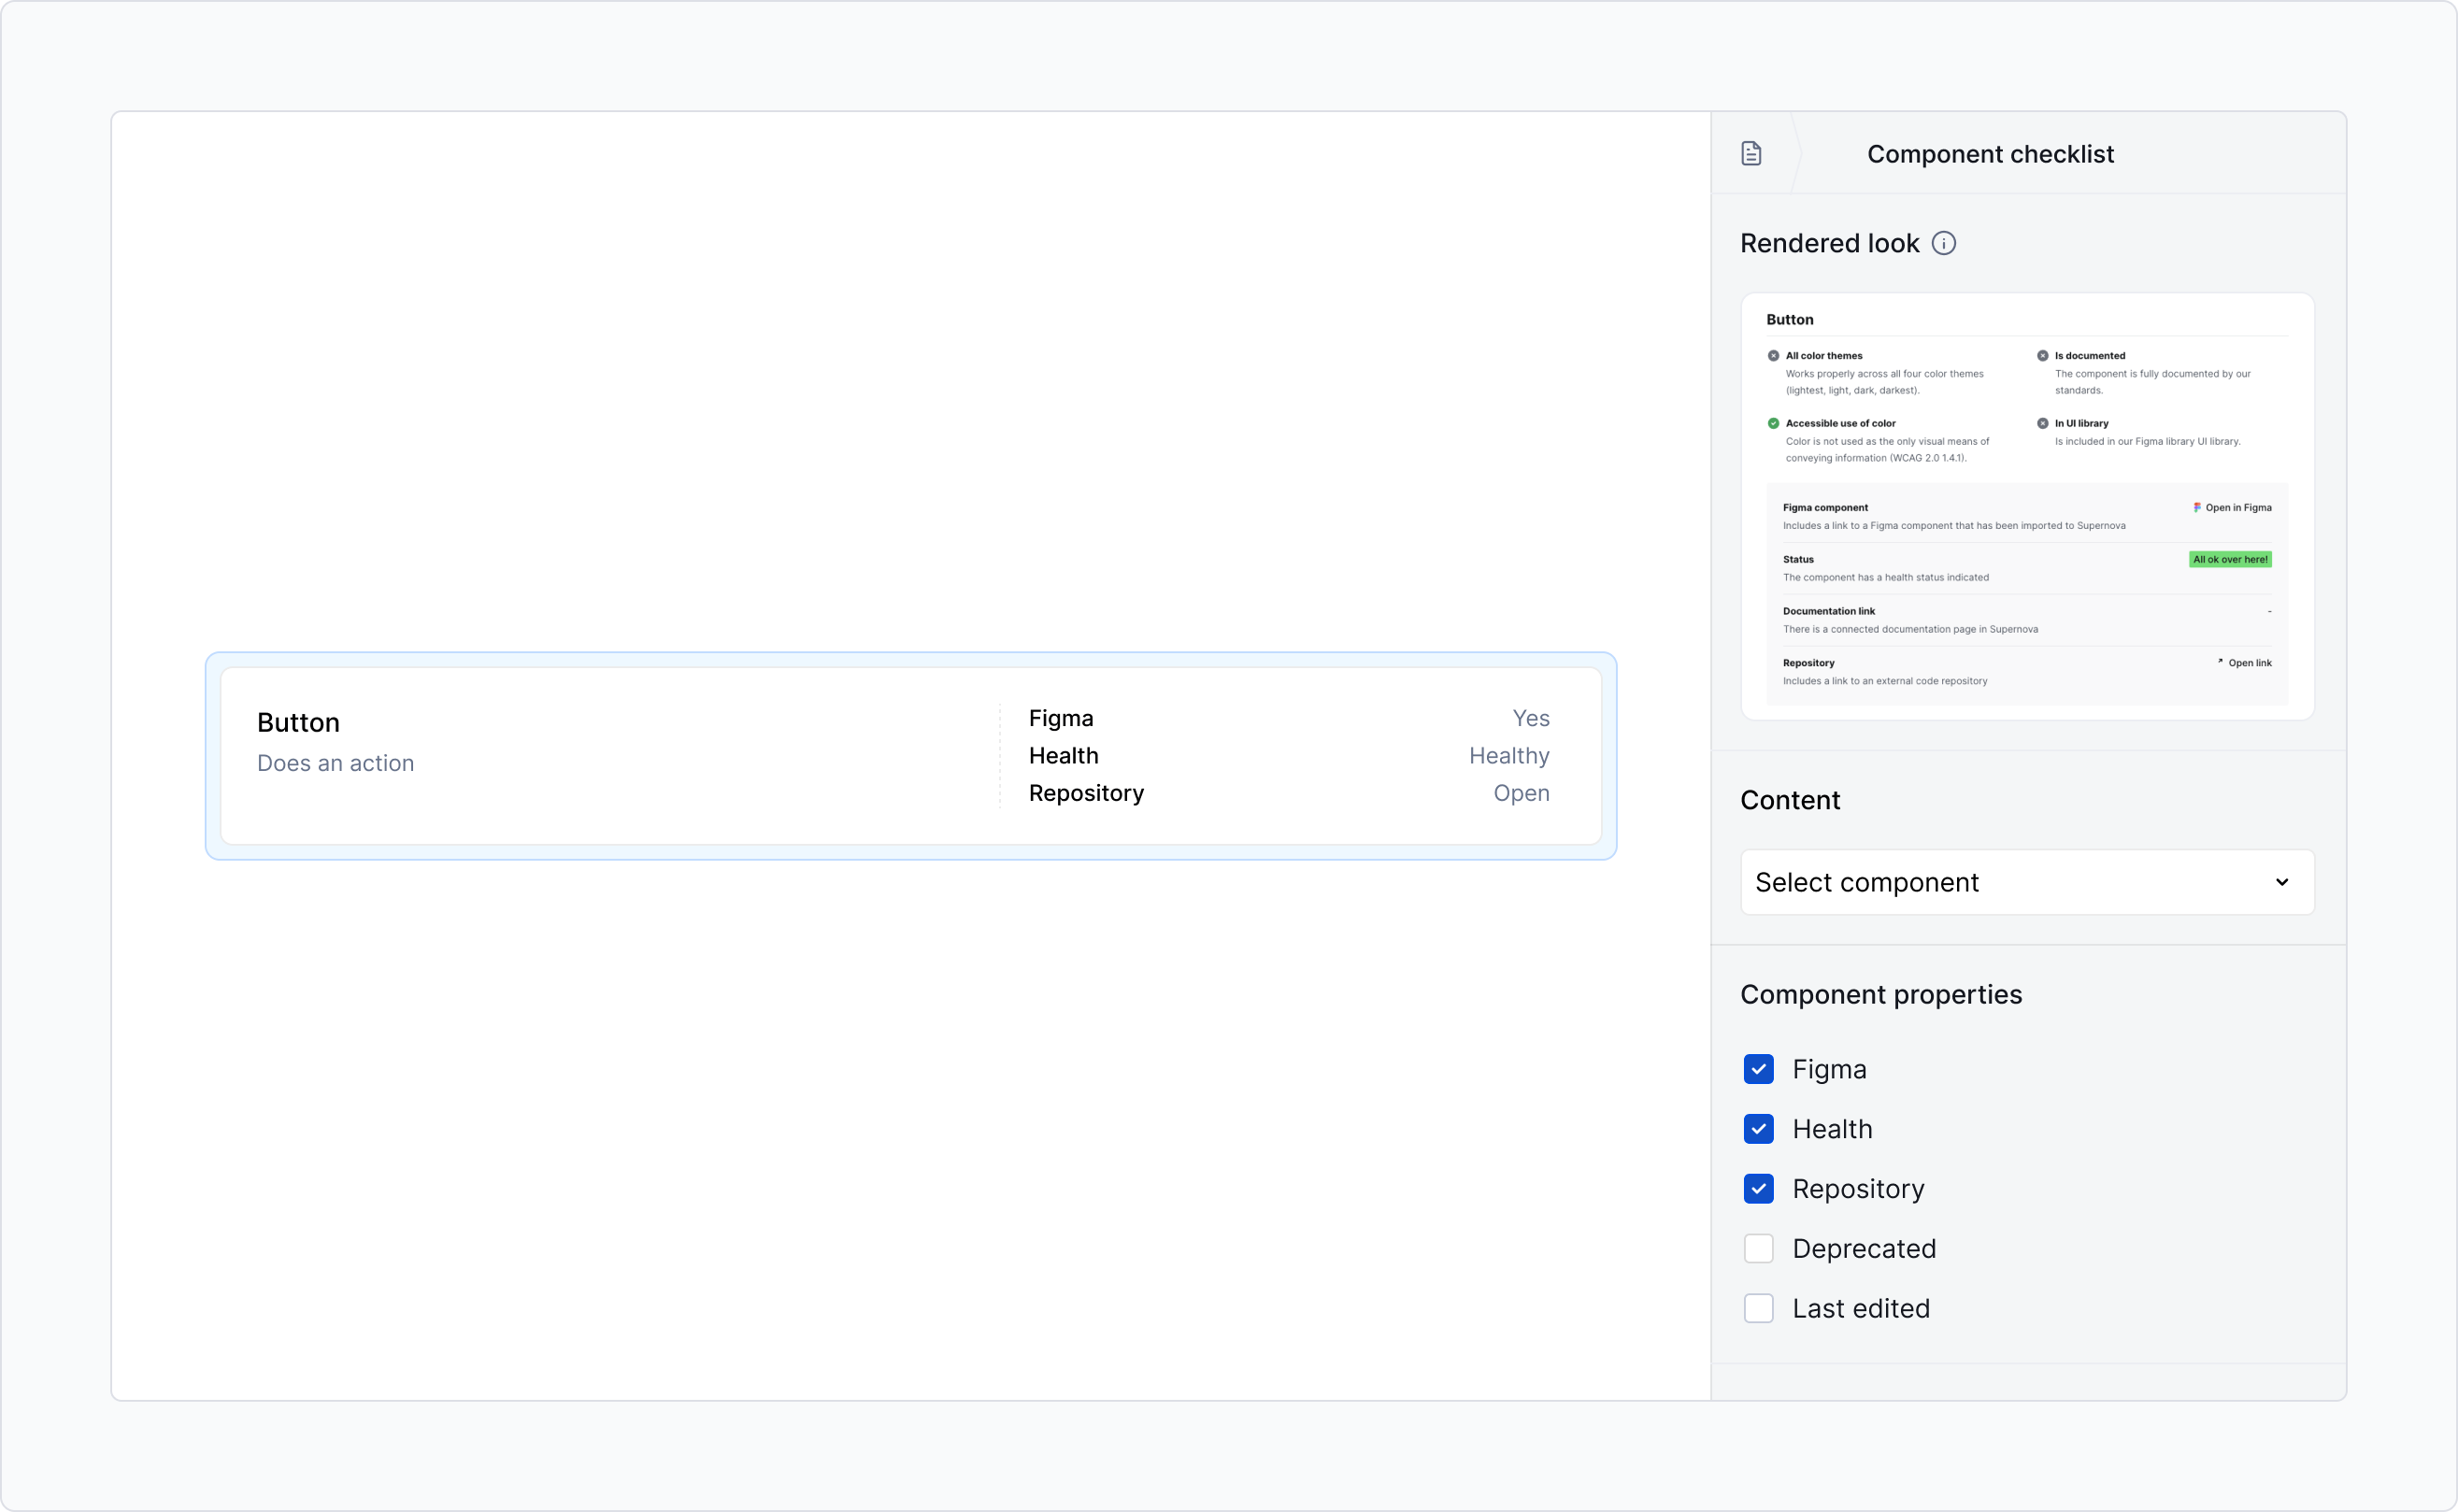
Task: Click the info icon beside Rendered look
Action: [x=1943, y=243]
